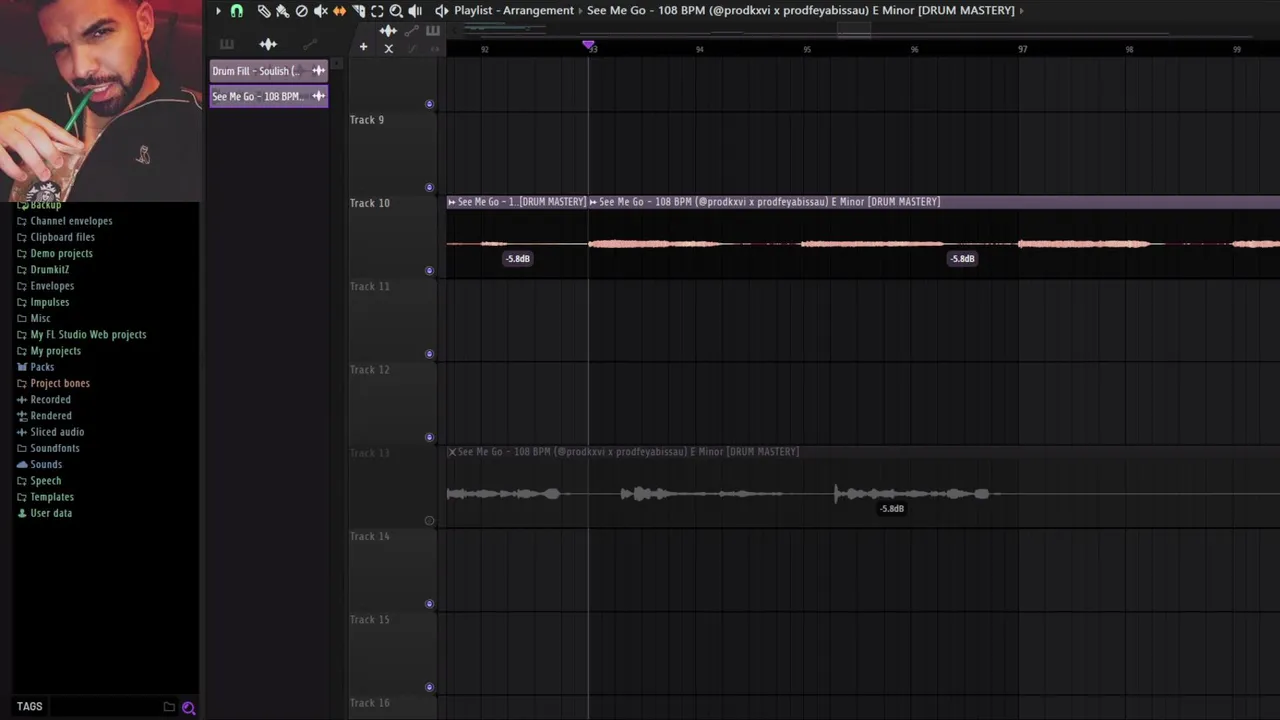The image size is (1280, 720).
Task: Select the Draw pencil tool
Action: click(x=264, y=11)
